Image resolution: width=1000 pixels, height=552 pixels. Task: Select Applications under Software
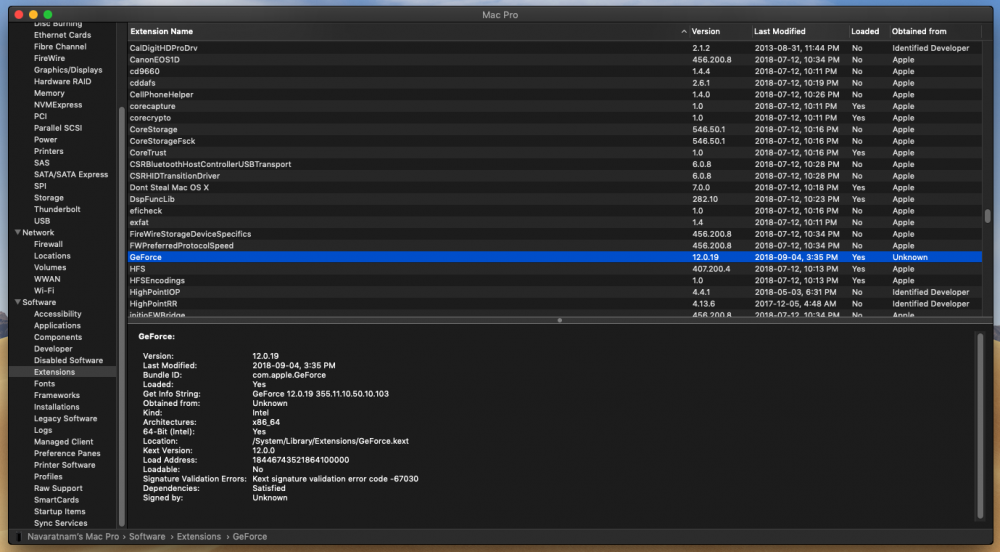(x=57, y=326)
